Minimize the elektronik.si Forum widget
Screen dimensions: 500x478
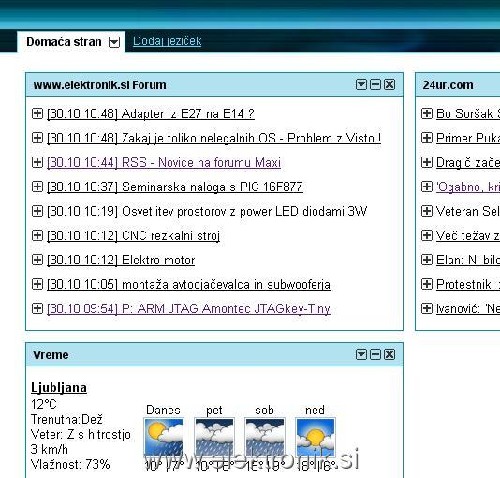pos(375,85)
